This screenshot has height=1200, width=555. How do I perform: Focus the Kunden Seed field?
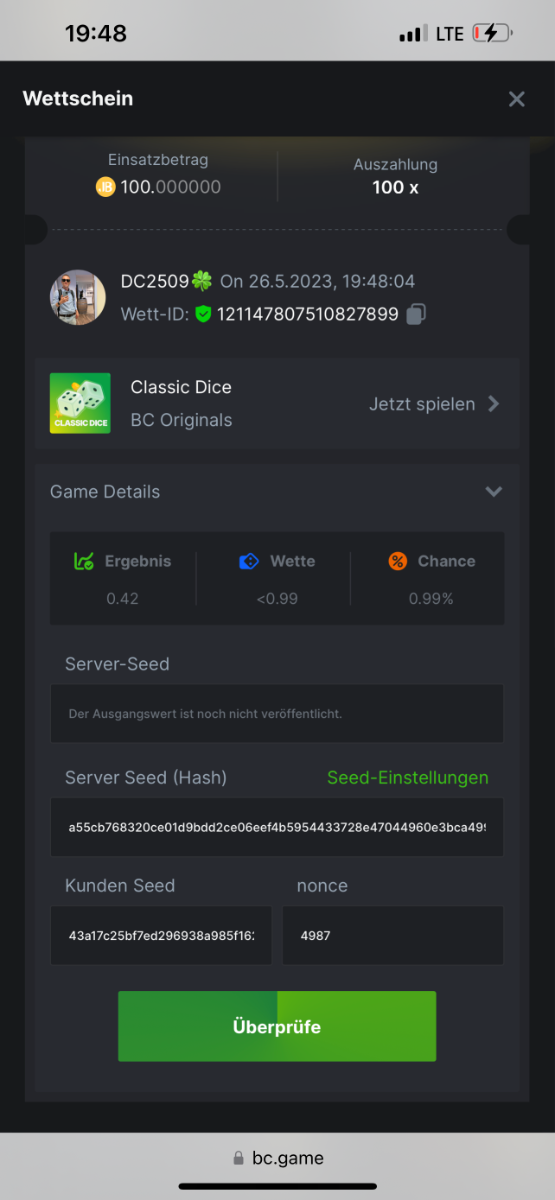pyautogui.click(x=161, y=935)
